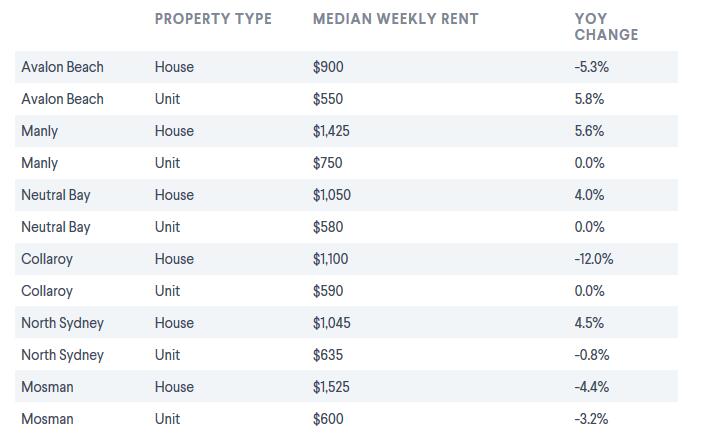Select the Manly Unit row name
701x437 pixels.
tap(40, 163)
